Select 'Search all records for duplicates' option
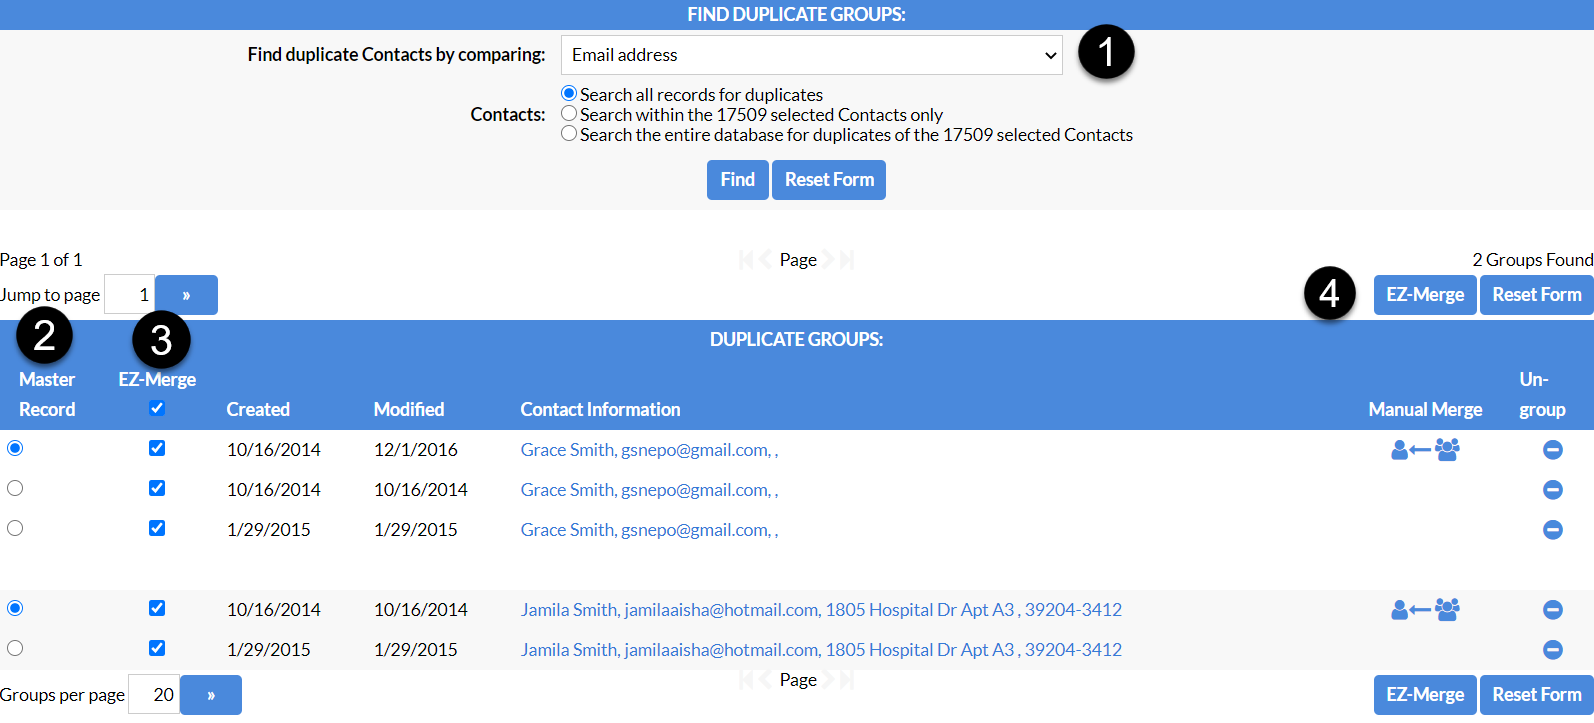 569,93
